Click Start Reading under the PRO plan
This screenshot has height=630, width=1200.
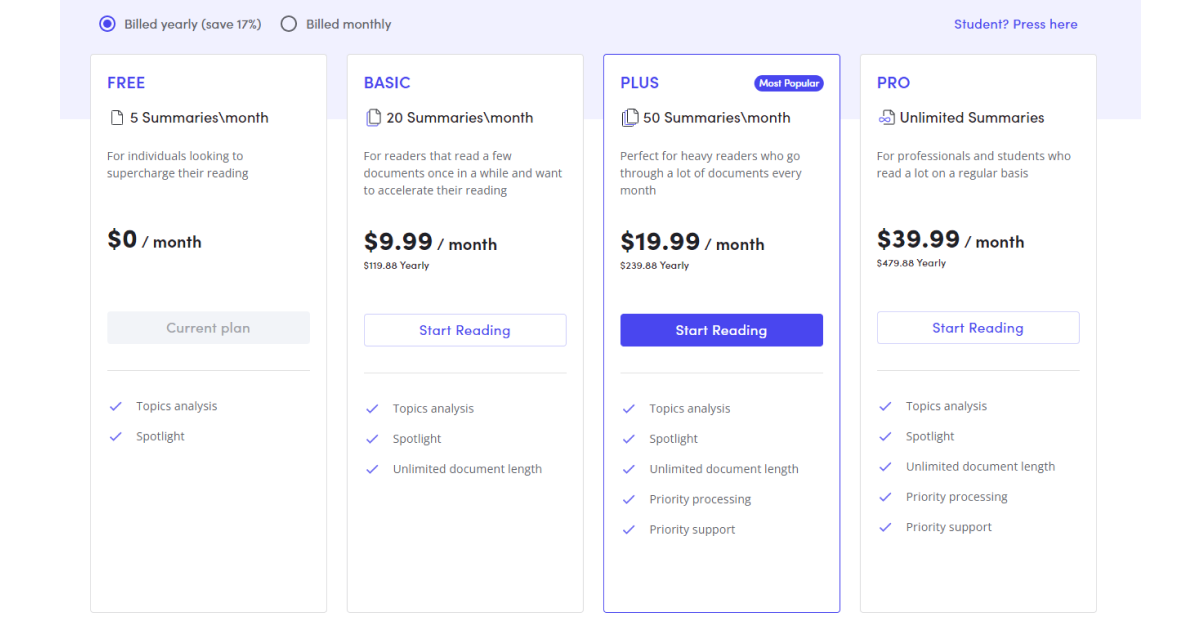click(x=978, y=328)
